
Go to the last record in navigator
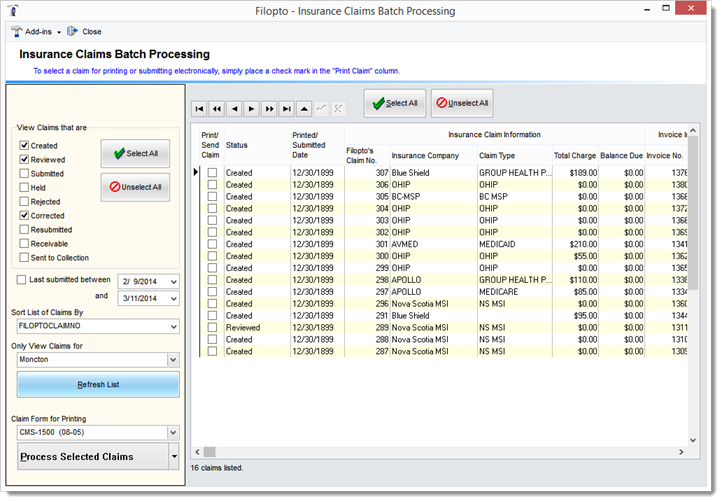[x=286, y=109]
